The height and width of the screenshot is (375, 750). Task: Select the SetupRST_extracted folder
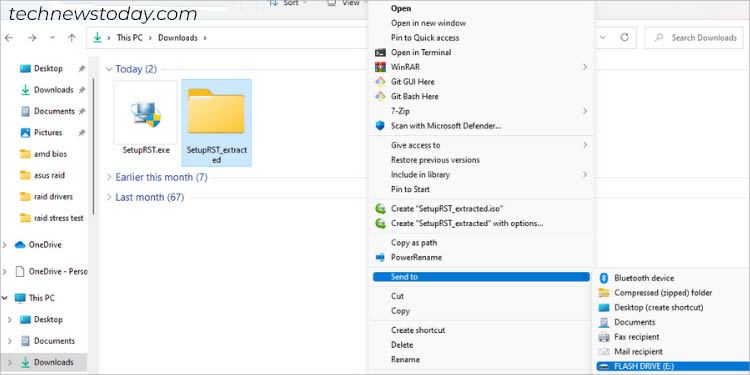point(217,122)
